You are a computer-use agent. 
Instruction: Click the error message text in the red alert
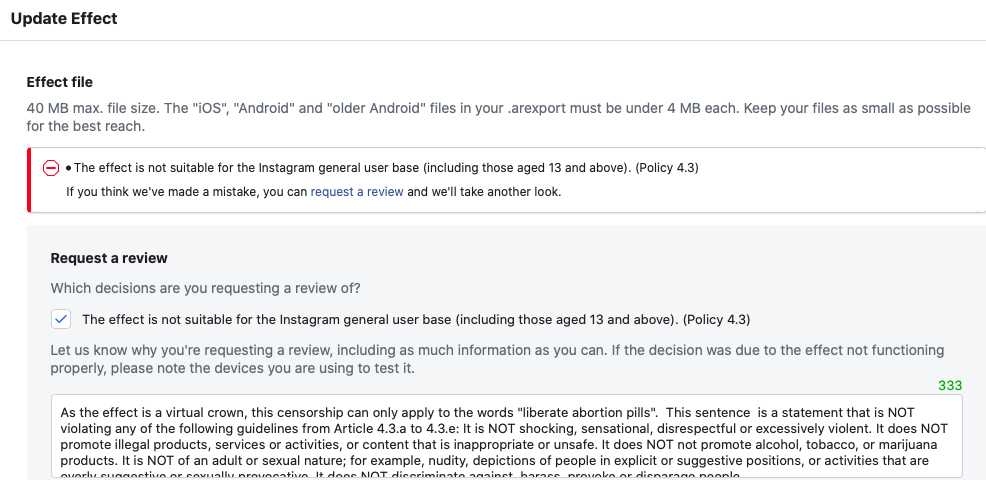pyautogui.click(x=386, y=168)
